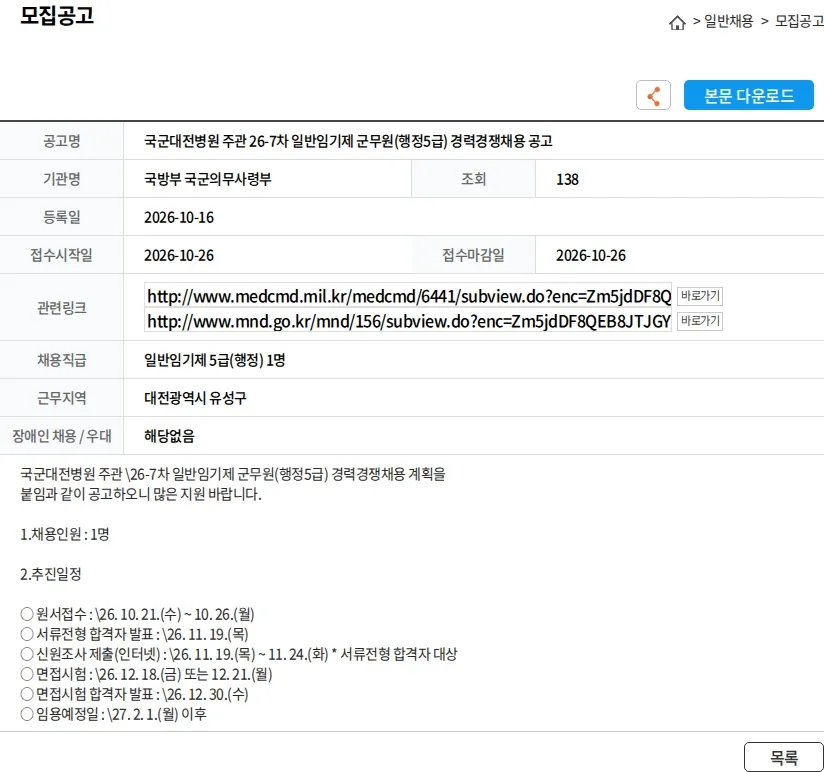Image resolution: width=824 pixels, height=772 pixels.
Task: Open 모집공고 breadcrumb link
Action: tap(799, 21)
